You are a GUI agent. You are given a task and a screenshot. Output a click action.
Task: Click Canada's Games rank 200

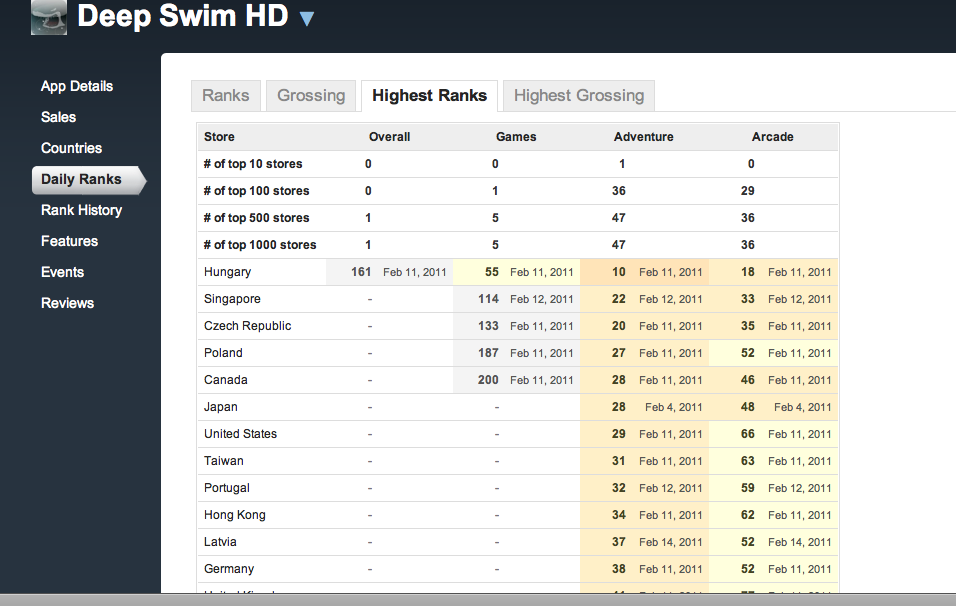coord(488,380)
